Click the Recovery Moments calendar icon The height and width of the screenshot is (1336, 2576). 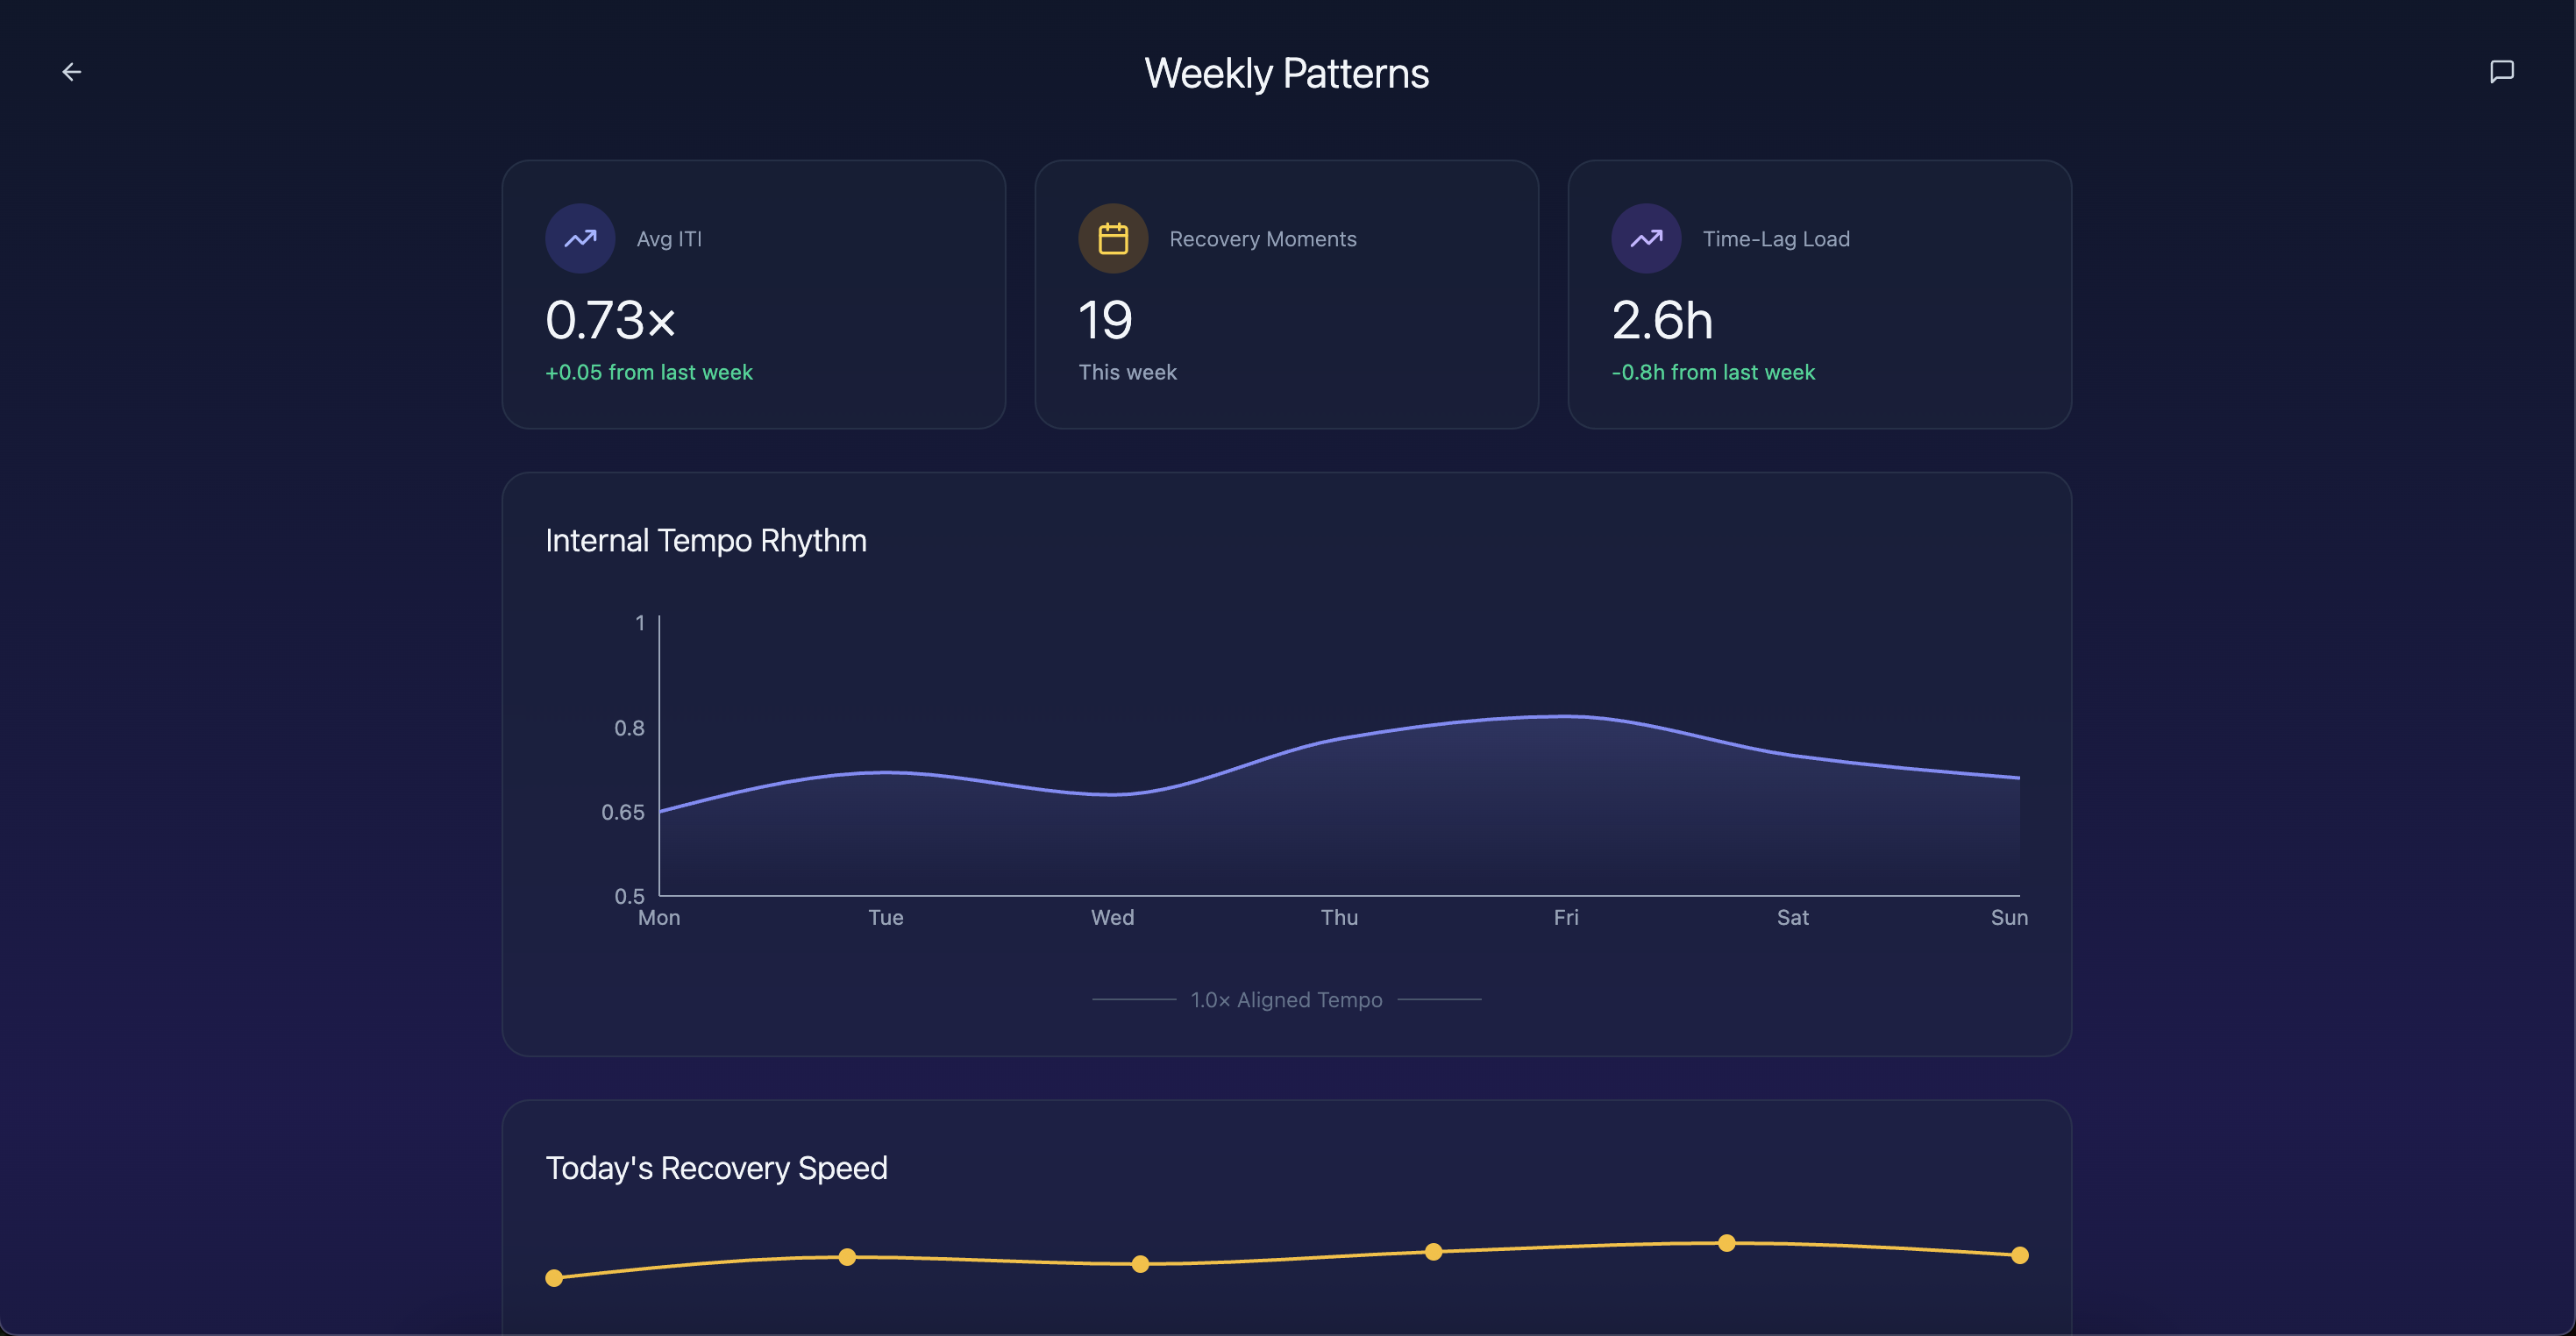(1112, 239)
